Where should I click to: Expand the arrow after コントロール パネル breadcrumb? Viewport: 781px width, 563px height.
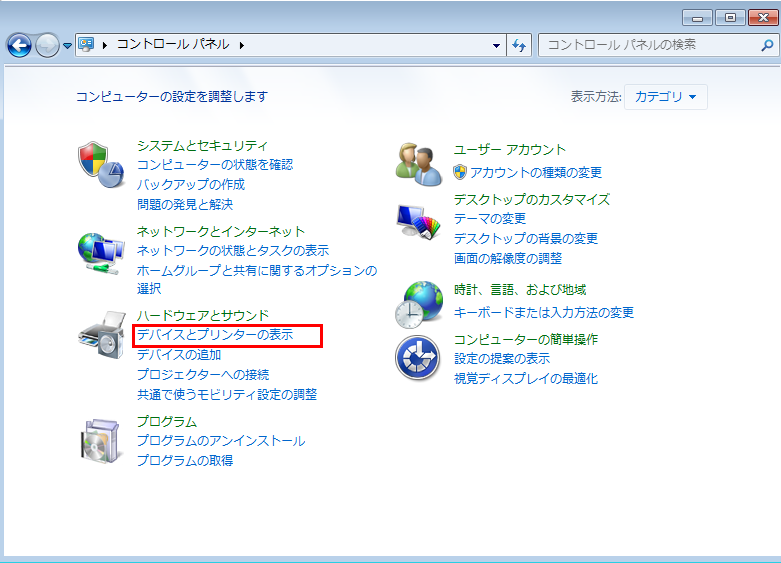(x=242, y=45)
